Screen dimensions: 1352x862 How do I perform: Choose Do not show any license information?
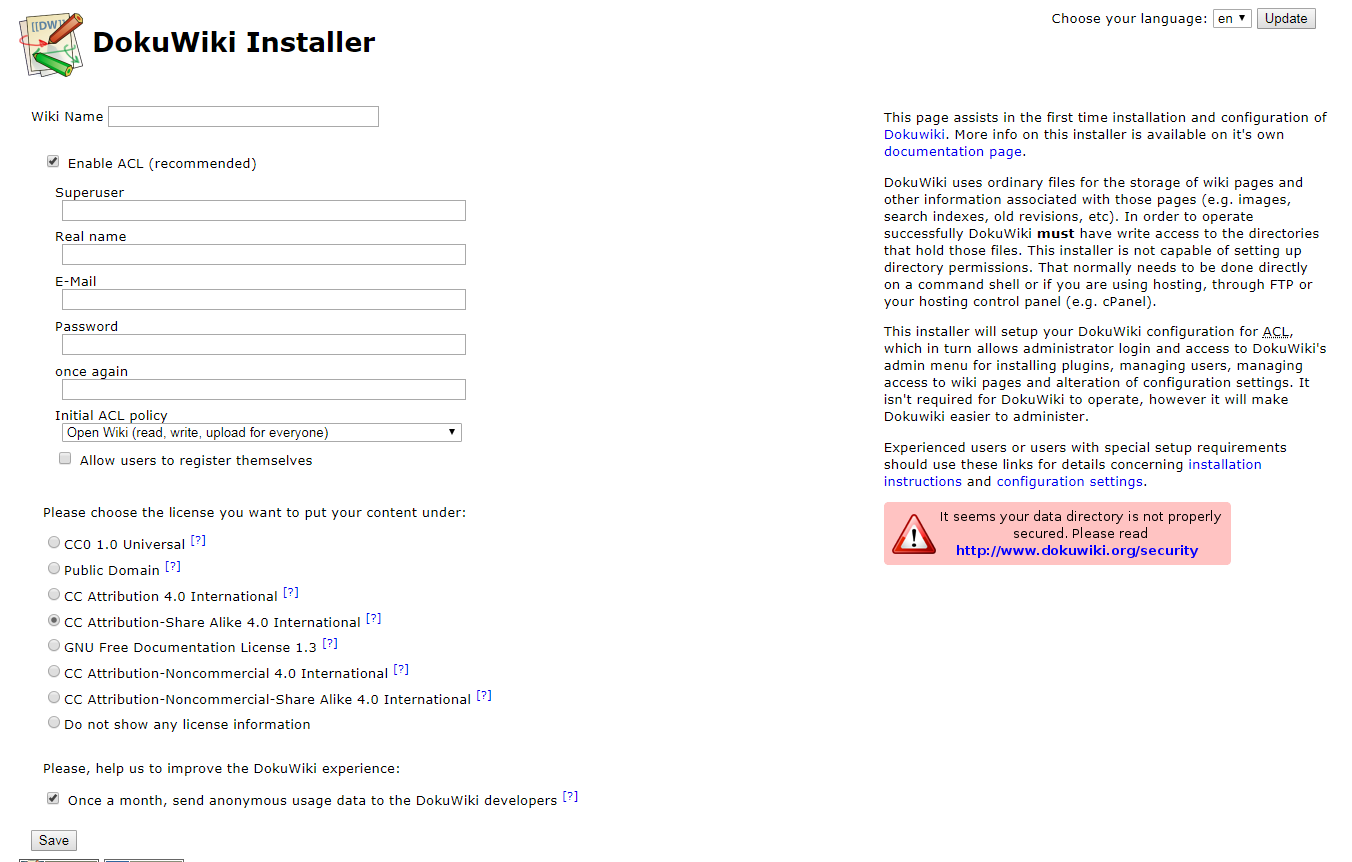tap(54, 723)
